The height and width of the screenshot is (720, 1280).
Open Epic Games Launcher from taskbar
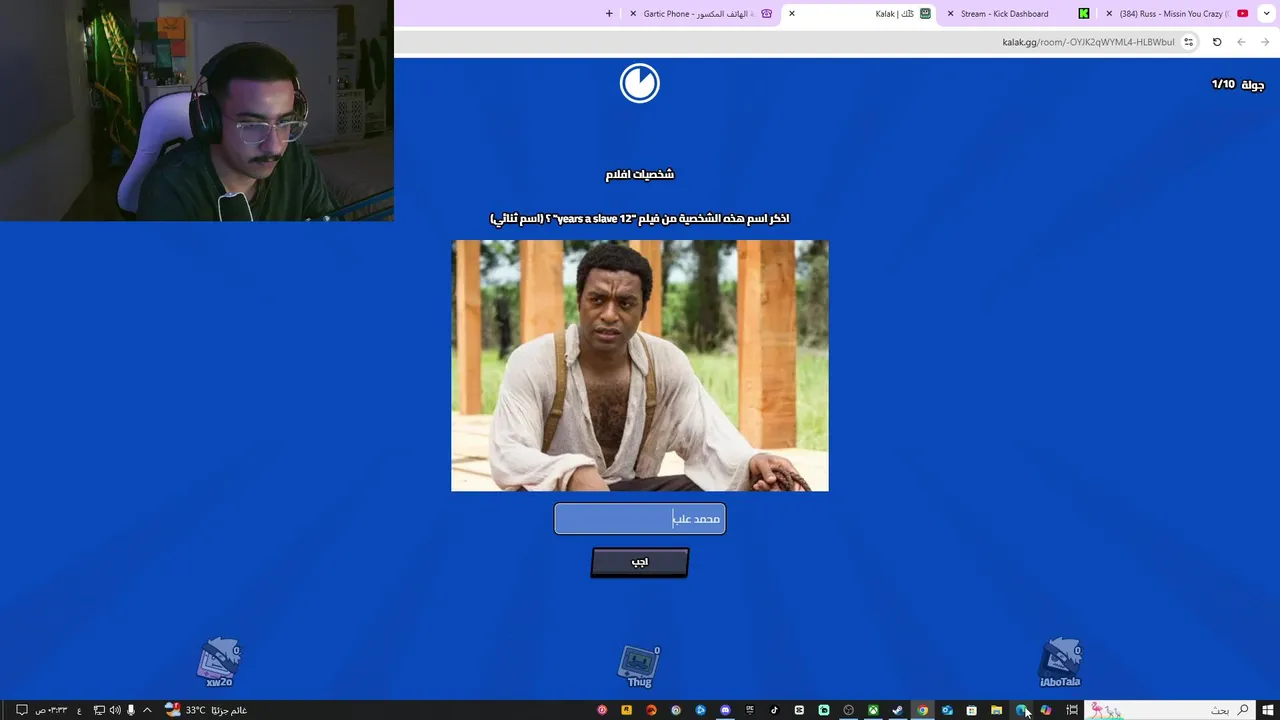pyautogui.click(x=750, y=710)
